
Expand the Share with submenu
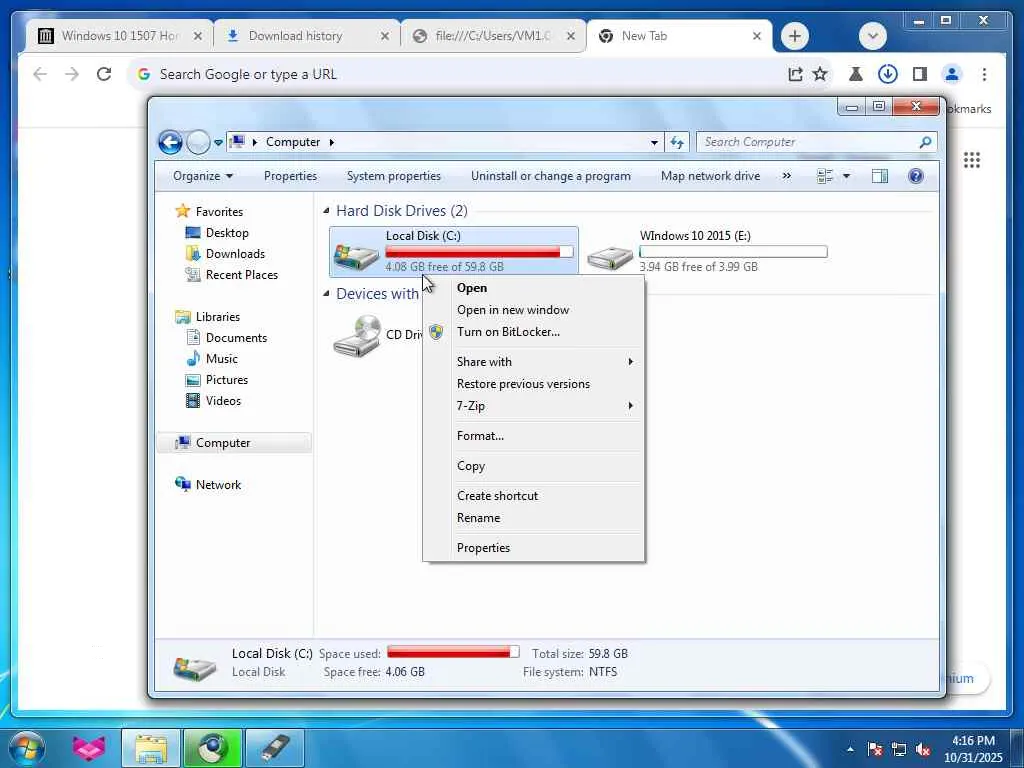(x=534, y=362)
